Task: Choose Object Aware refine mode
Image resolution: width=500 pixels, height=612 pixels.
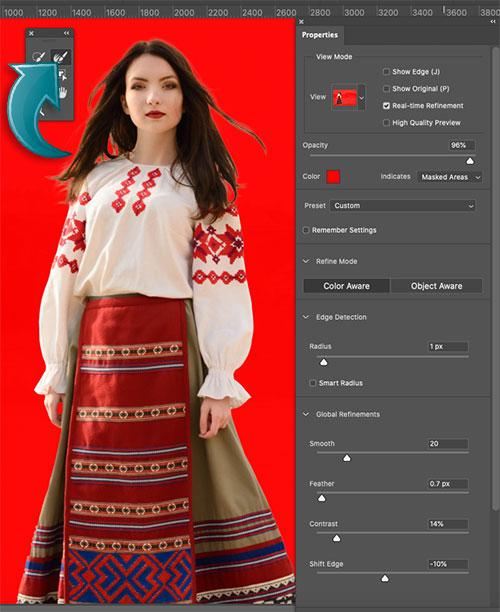Action: (x=436, y=286)
